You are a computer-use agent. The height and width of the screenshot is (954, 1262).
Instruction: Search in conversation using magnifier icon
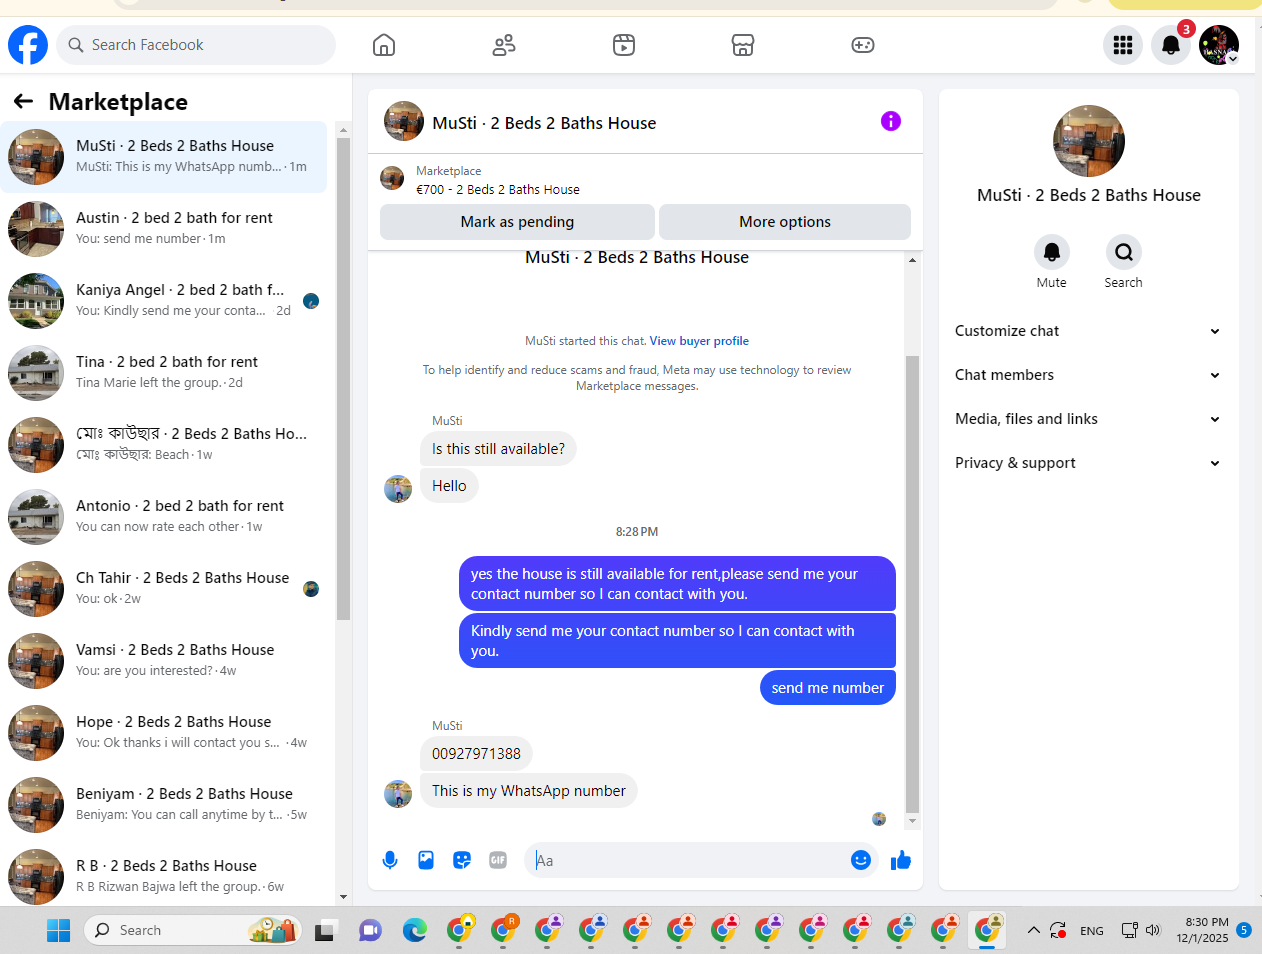pos(1124,252)
